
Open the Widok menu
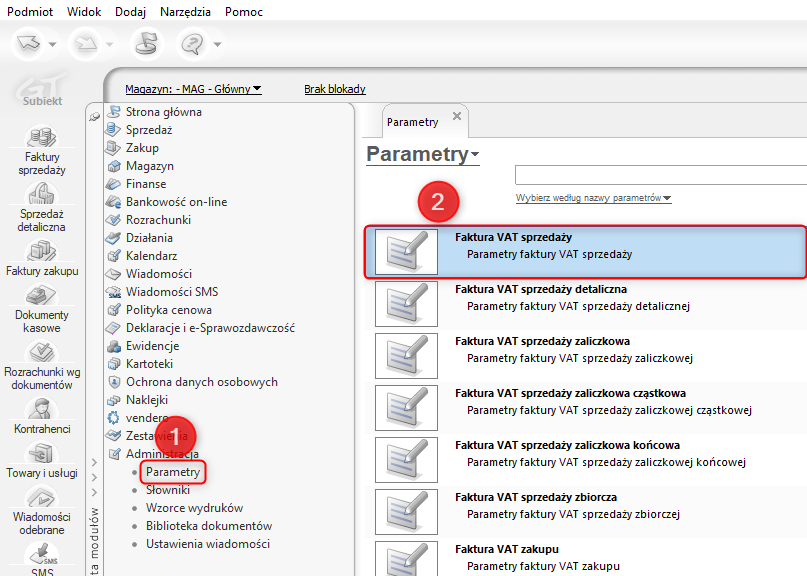click(x=84, y=11)
